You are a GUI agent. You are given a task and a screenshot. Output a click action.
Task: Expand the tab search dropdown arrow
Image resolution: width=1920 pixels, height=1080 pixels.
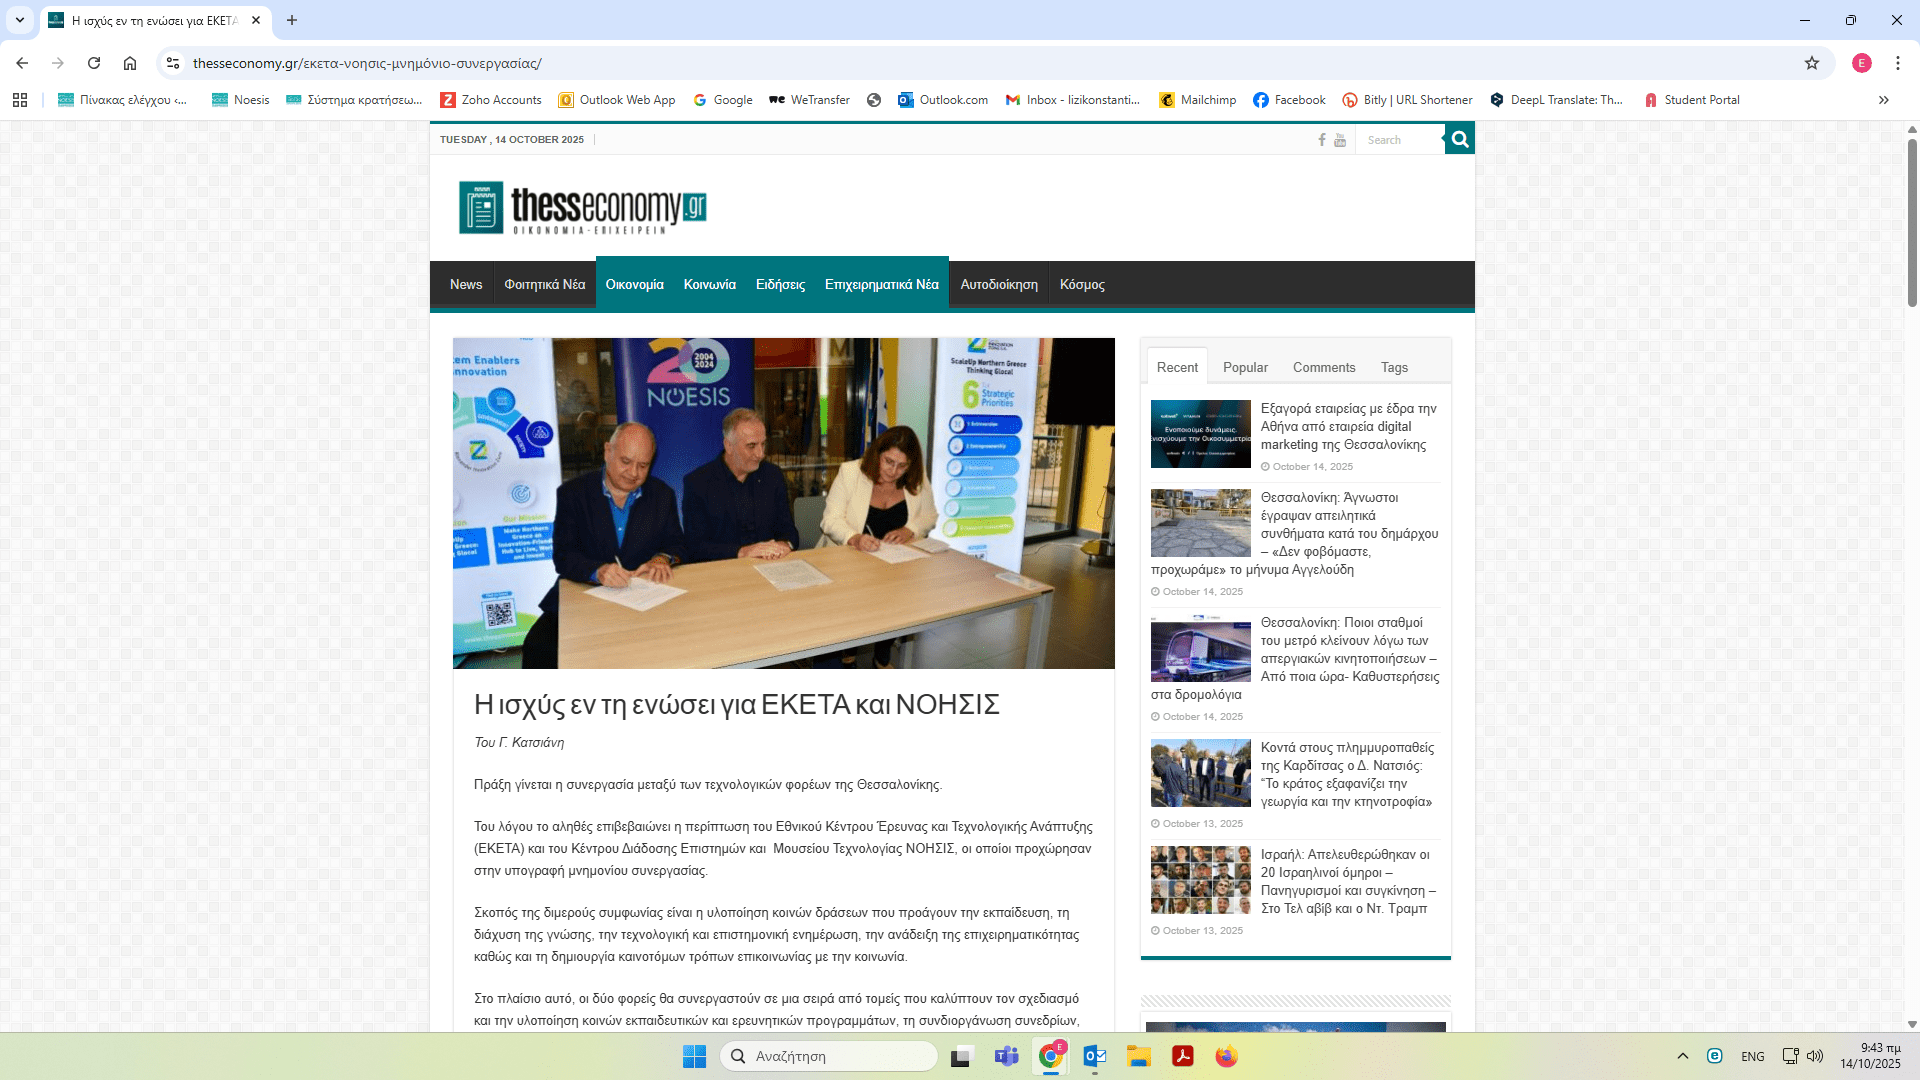[x=19, y=20]
